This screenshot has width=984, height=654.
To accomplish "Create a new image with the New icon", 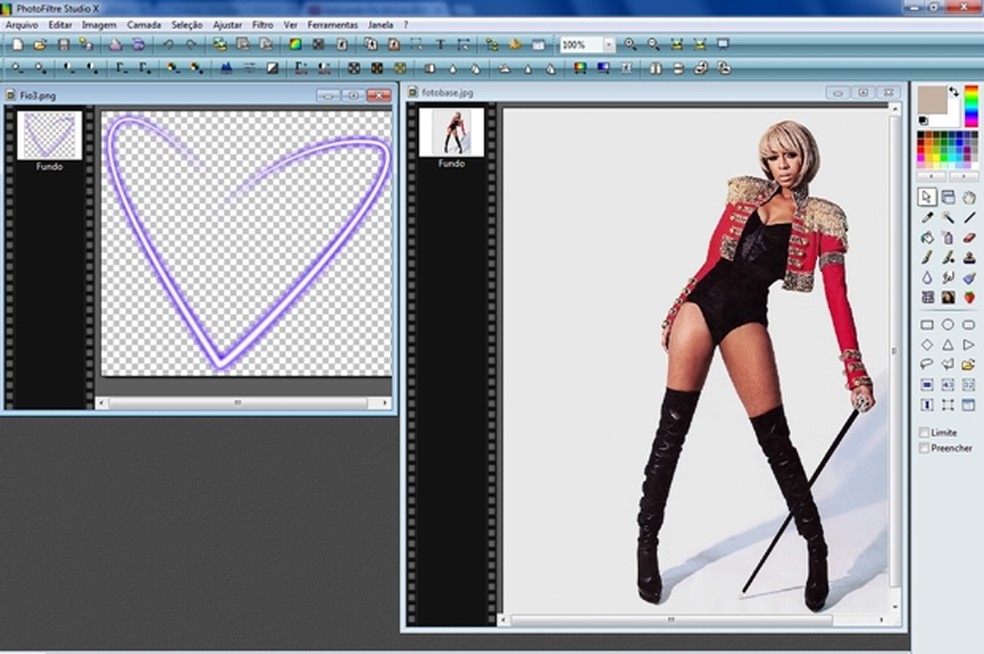I will pyautogui.click(x=18, y=45).
